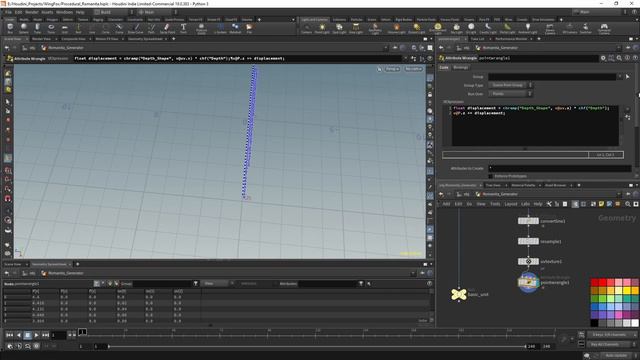The height and width of the screenshot is (360, 640).
Task: Jump to first frame button
Action: point(9,335)
